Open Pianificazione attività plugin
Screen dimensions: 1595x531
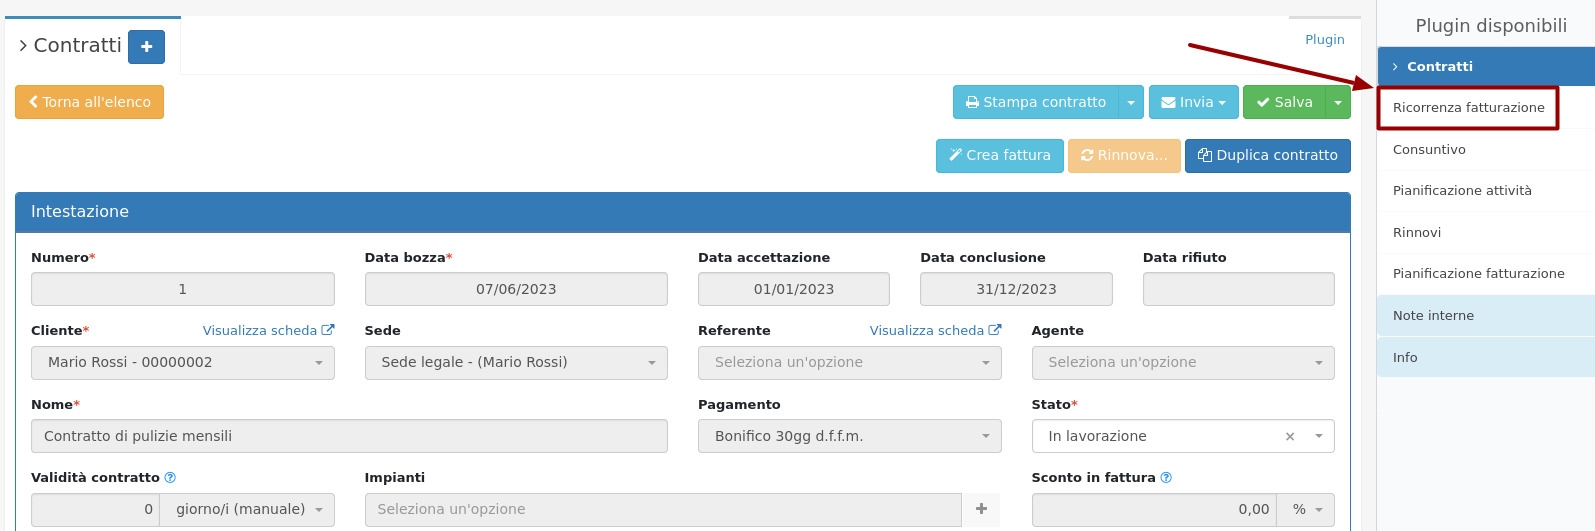point(1461,191)
